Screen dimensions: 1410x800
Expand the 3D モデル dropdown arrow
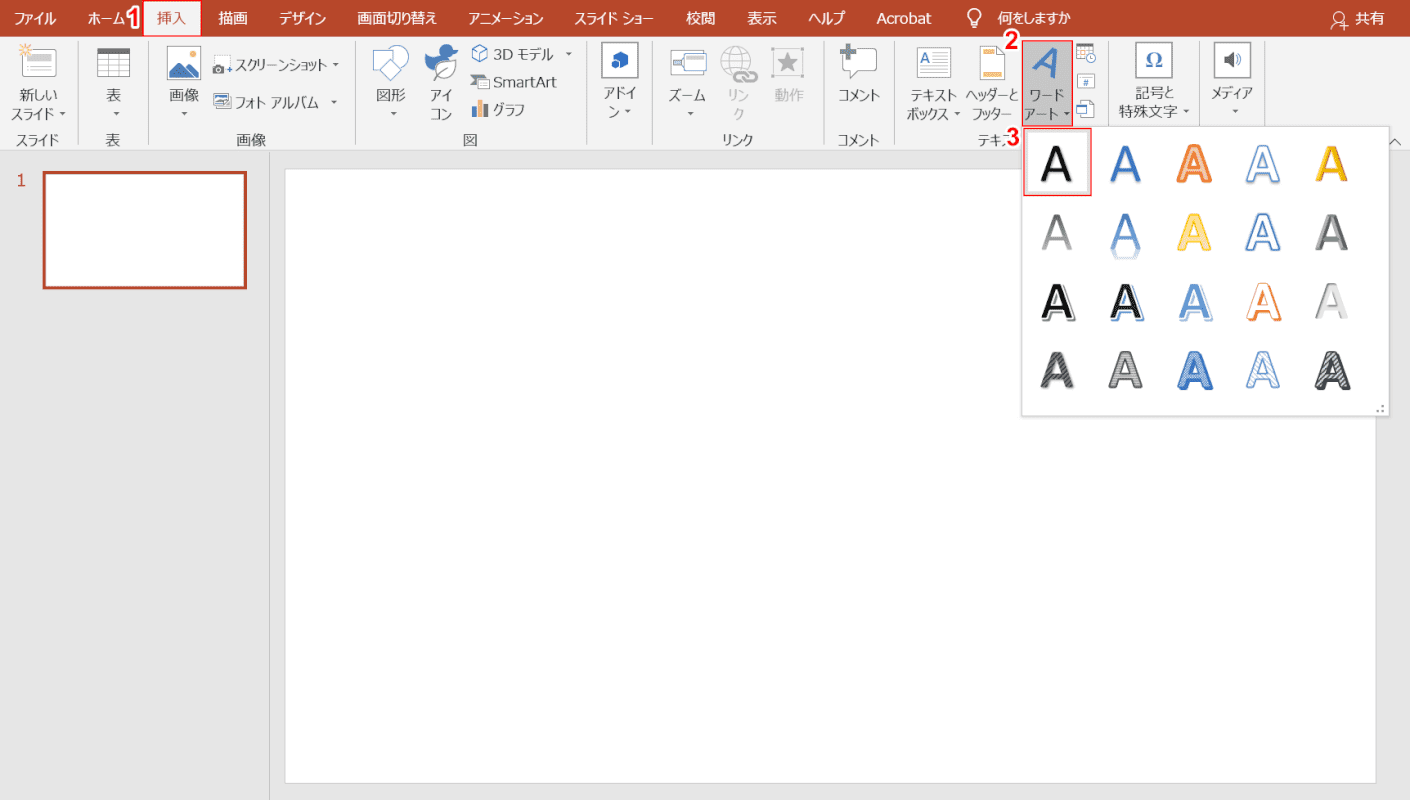569,54
